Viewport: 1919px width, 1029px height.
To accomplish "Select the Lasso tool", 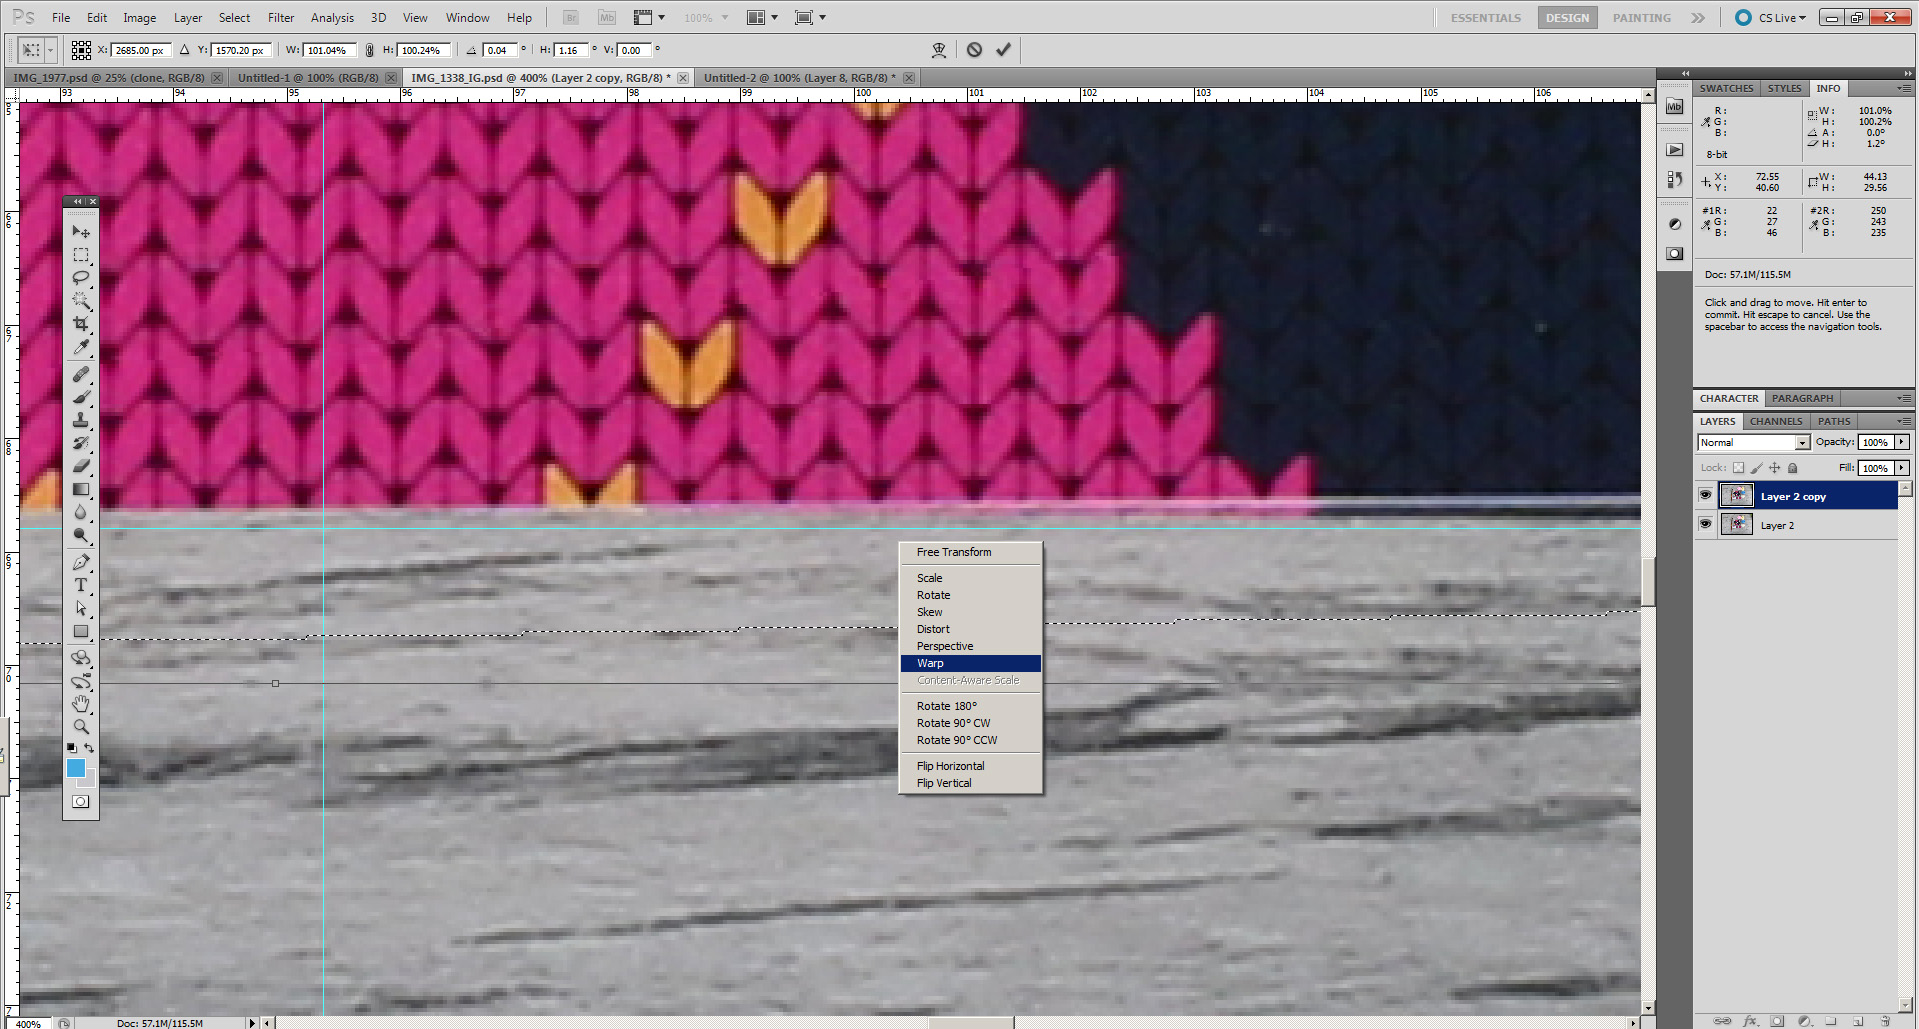I will [x=81, y=278].
